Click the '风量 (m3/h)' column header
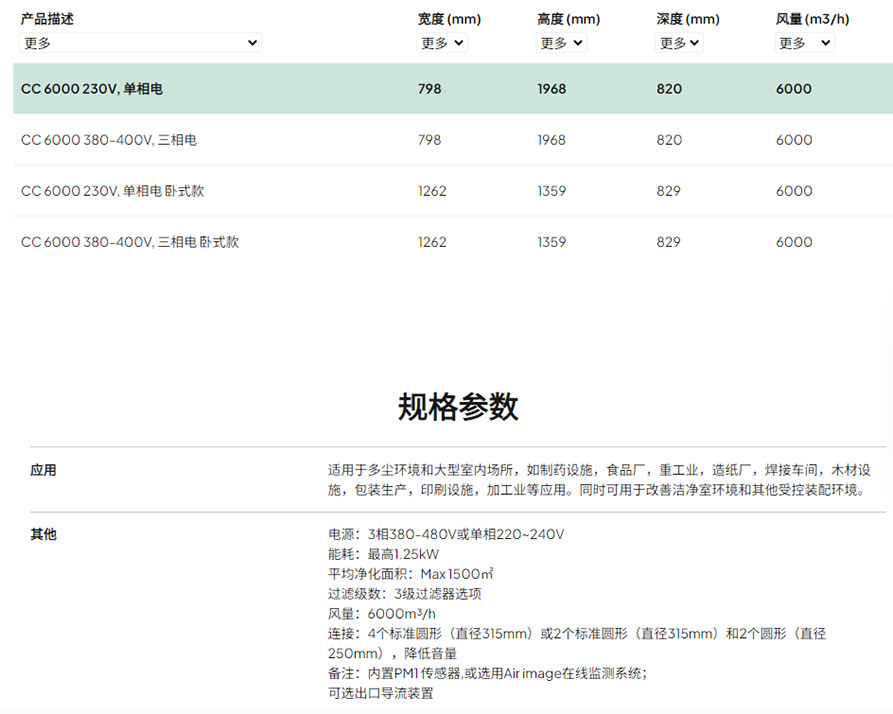 pos(812,19)
